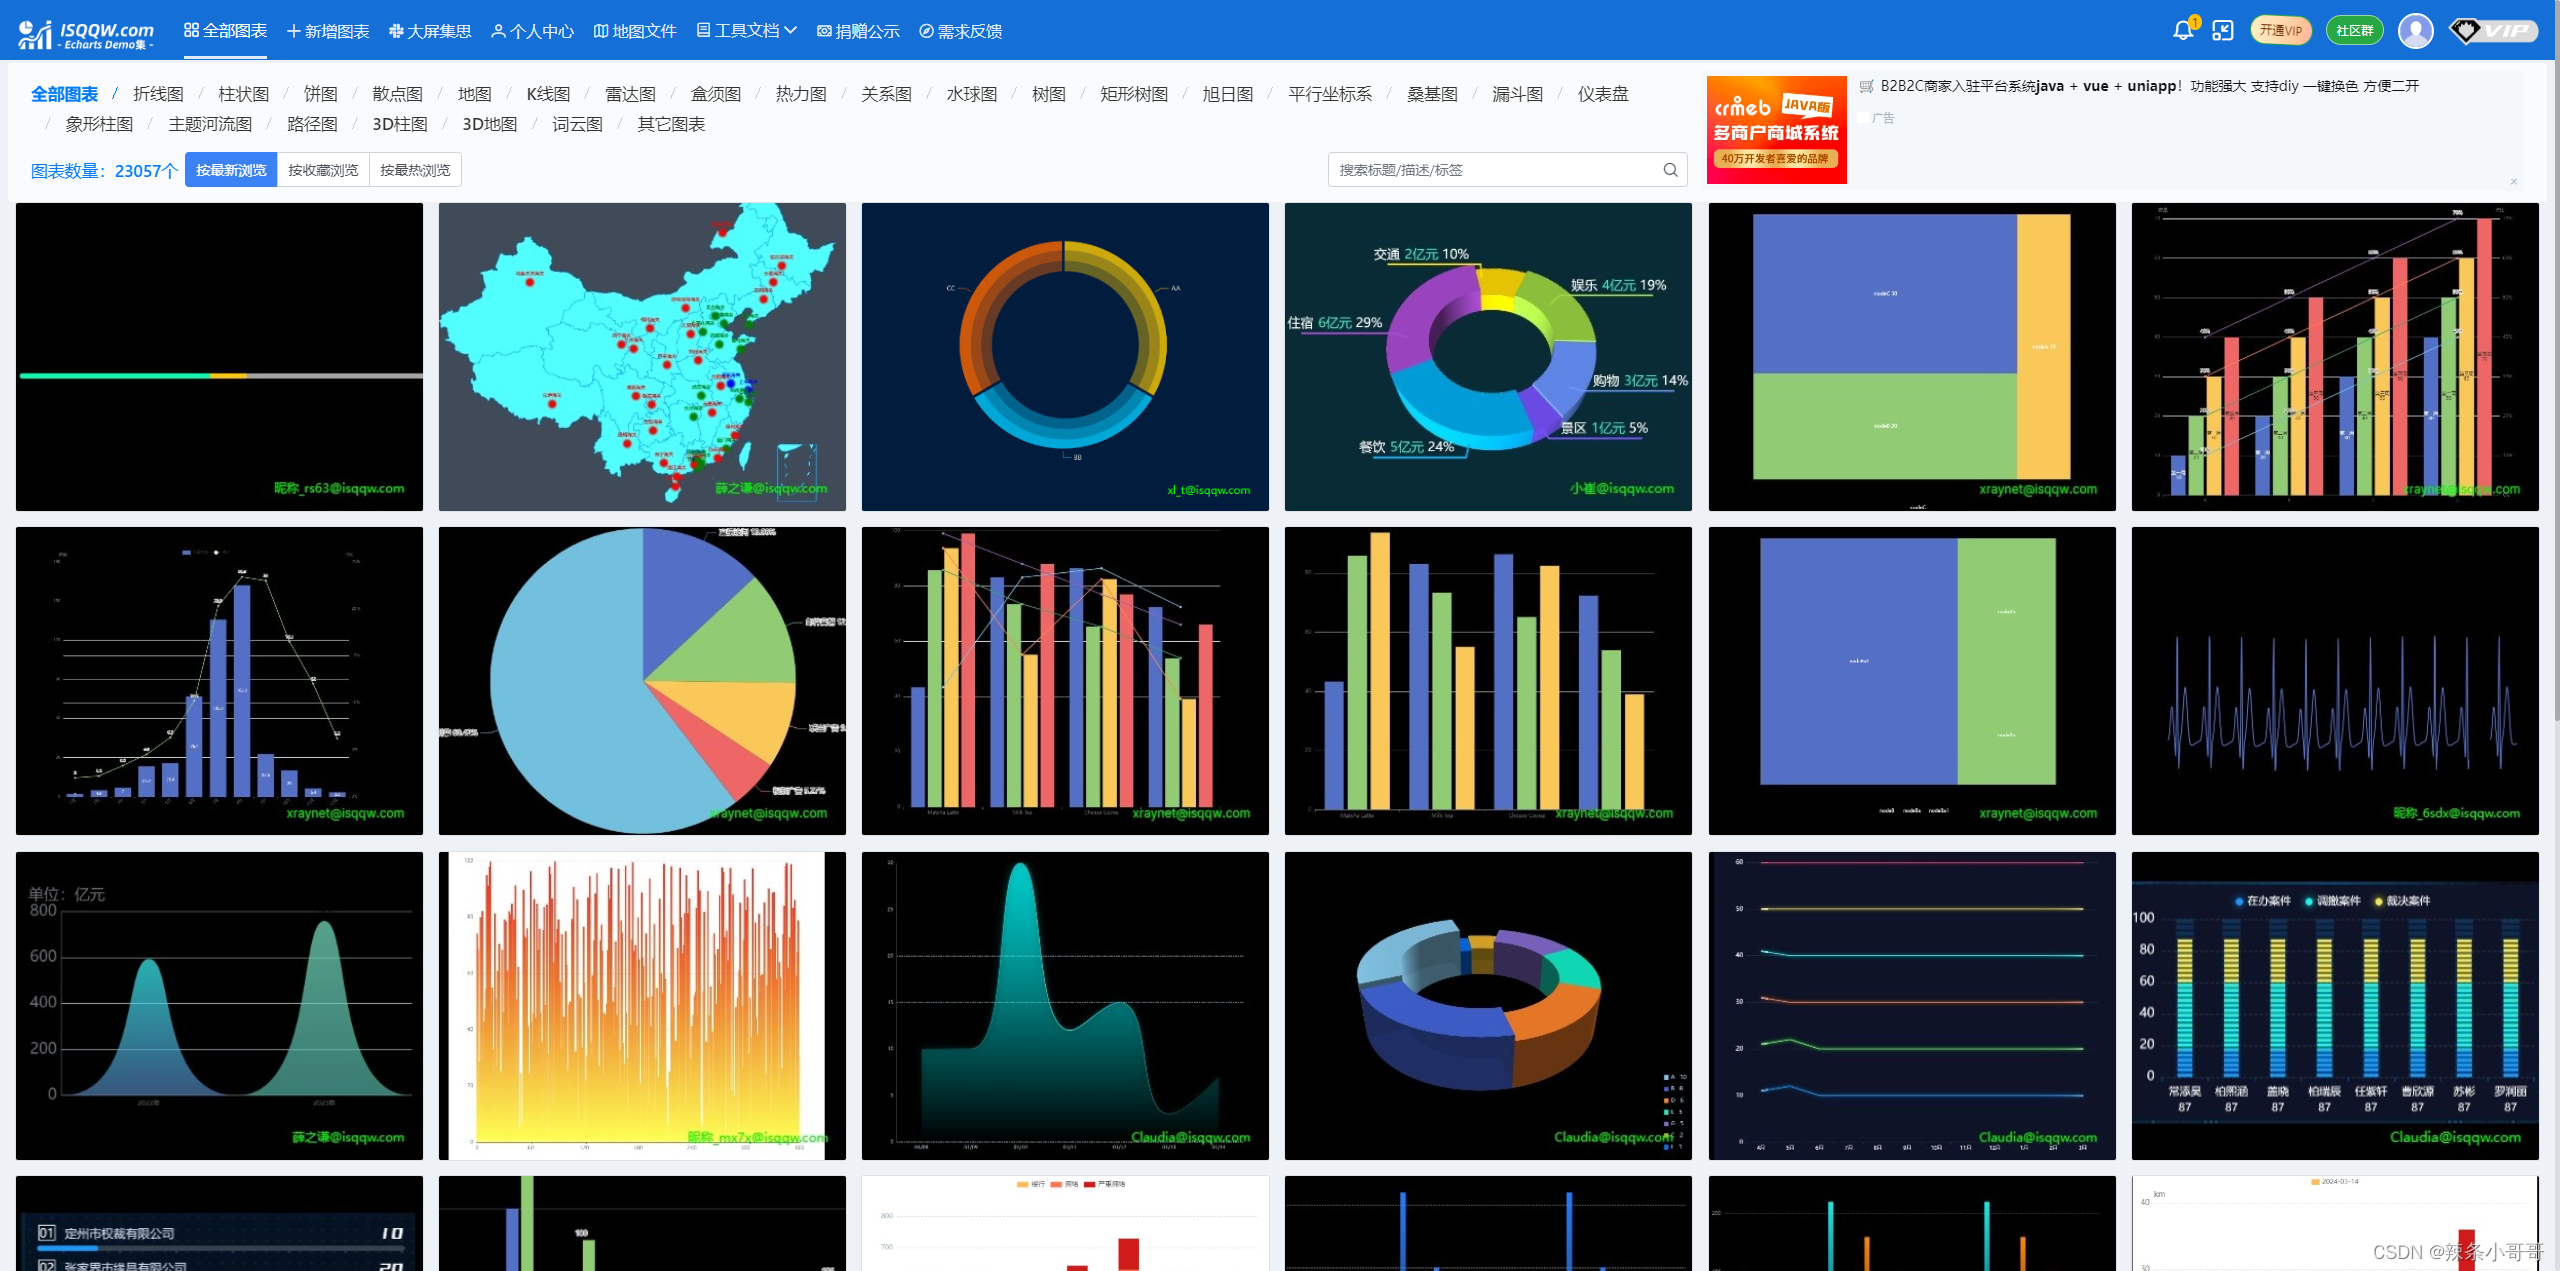The width and height of the screenshot is (2560, 1271).
Task: Select the 旭日图 category
Action: pos(1228,94)
